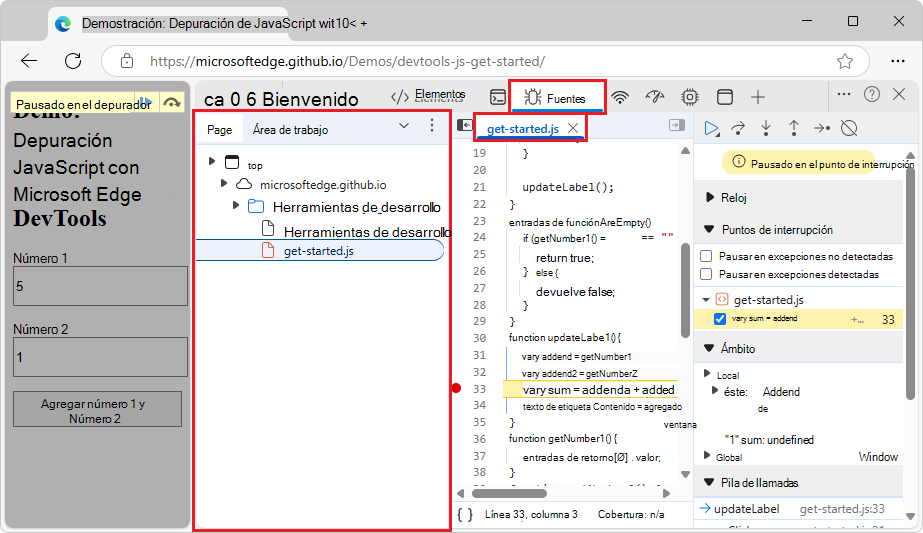
Task: Click the code editor vertical scrollbar
Action: (x=685, y=290)
